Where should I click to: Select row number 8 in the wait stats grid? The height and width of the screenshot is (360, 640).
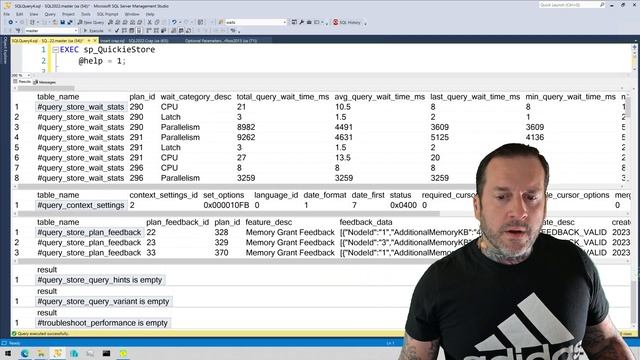17,178
